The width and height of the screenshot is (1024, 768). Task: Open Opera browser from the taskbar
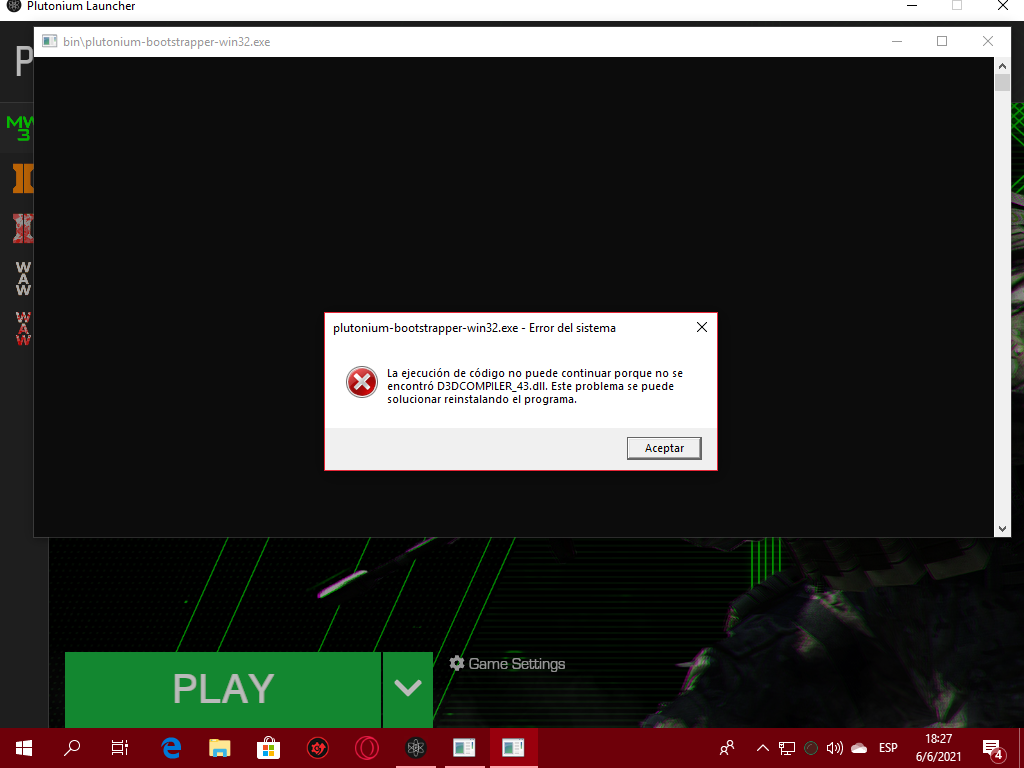coord(367,748)
